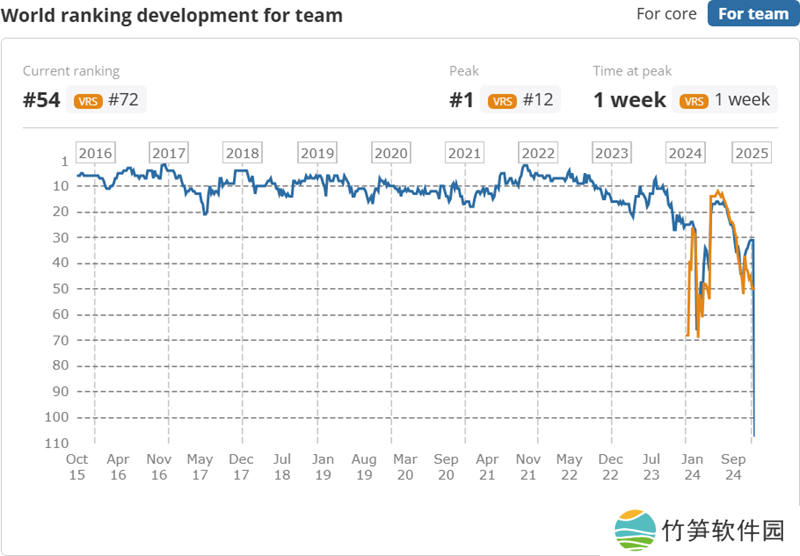The image size is (800, 556).
Task: Click VRS badge beside current ranking #72
Action: (88, 100)
